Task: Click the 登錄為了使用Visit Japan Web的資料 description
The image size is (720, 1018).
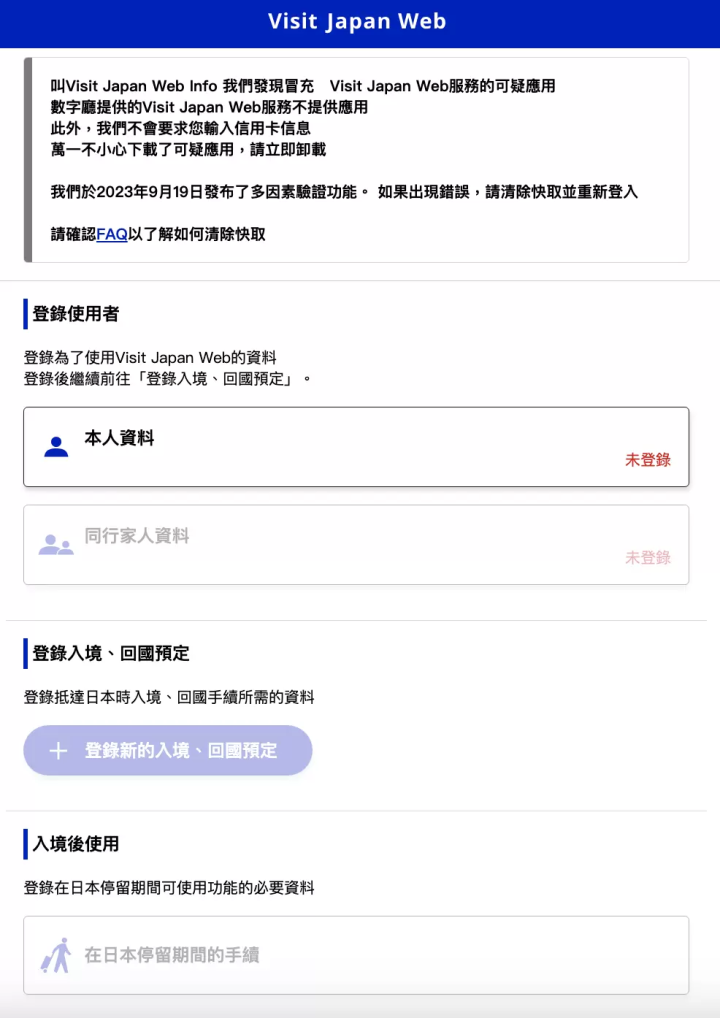Action: click(x=150, y=357)
